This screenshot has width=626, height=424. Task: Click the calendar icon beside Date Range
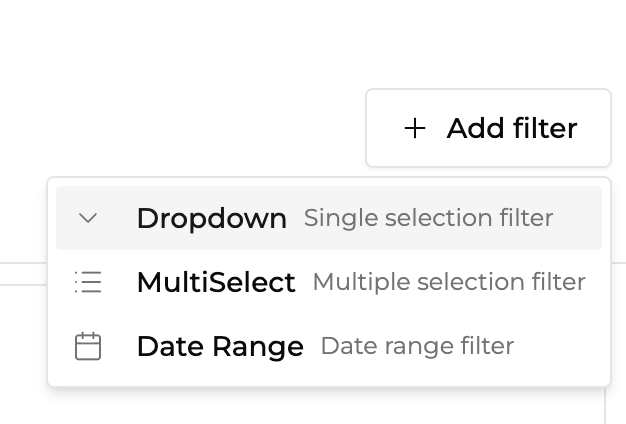[88, 346]
